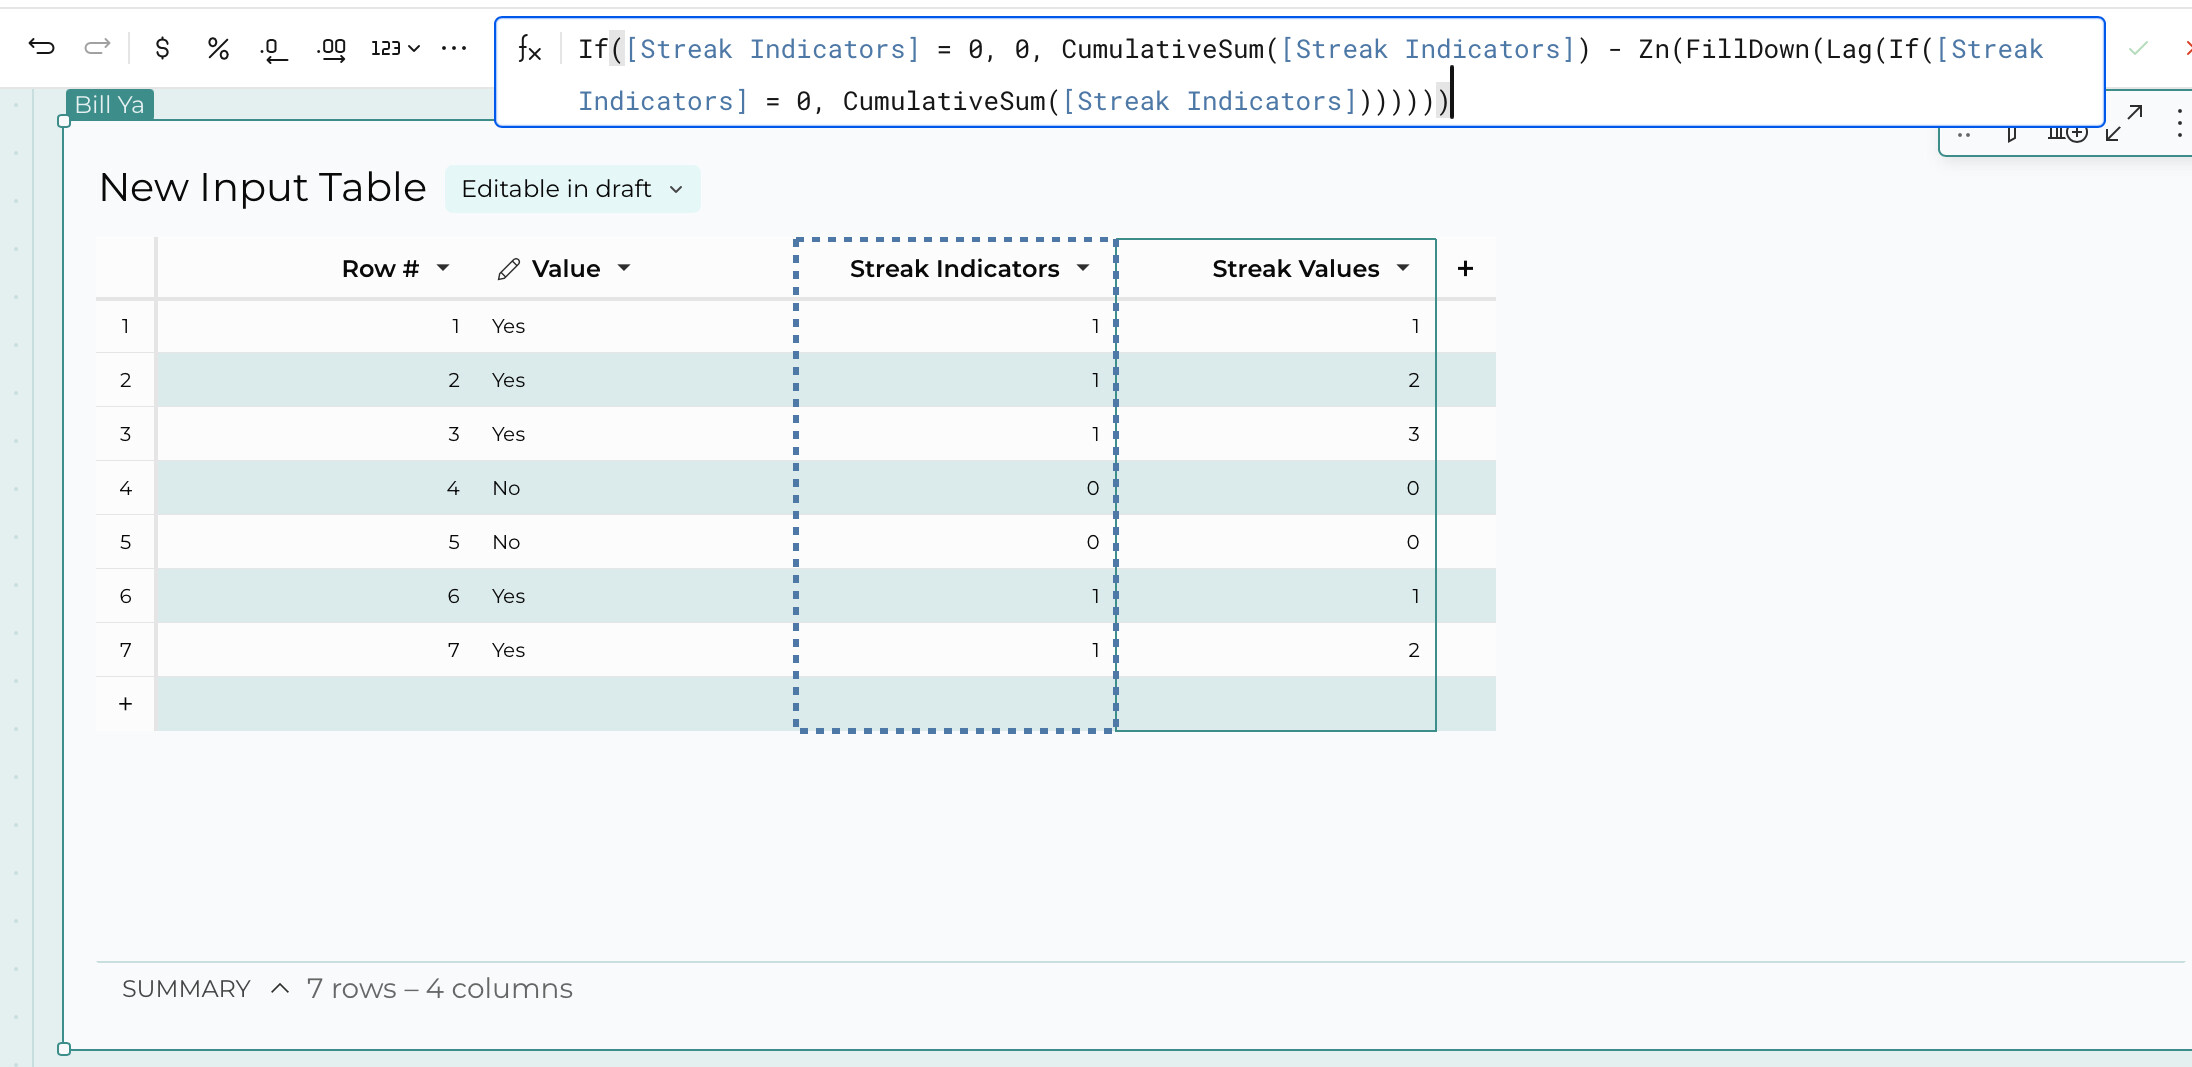The width and height of the screenshot is (2192, 1067).
Task: Click the undo icon
Action: click(40, 47)
